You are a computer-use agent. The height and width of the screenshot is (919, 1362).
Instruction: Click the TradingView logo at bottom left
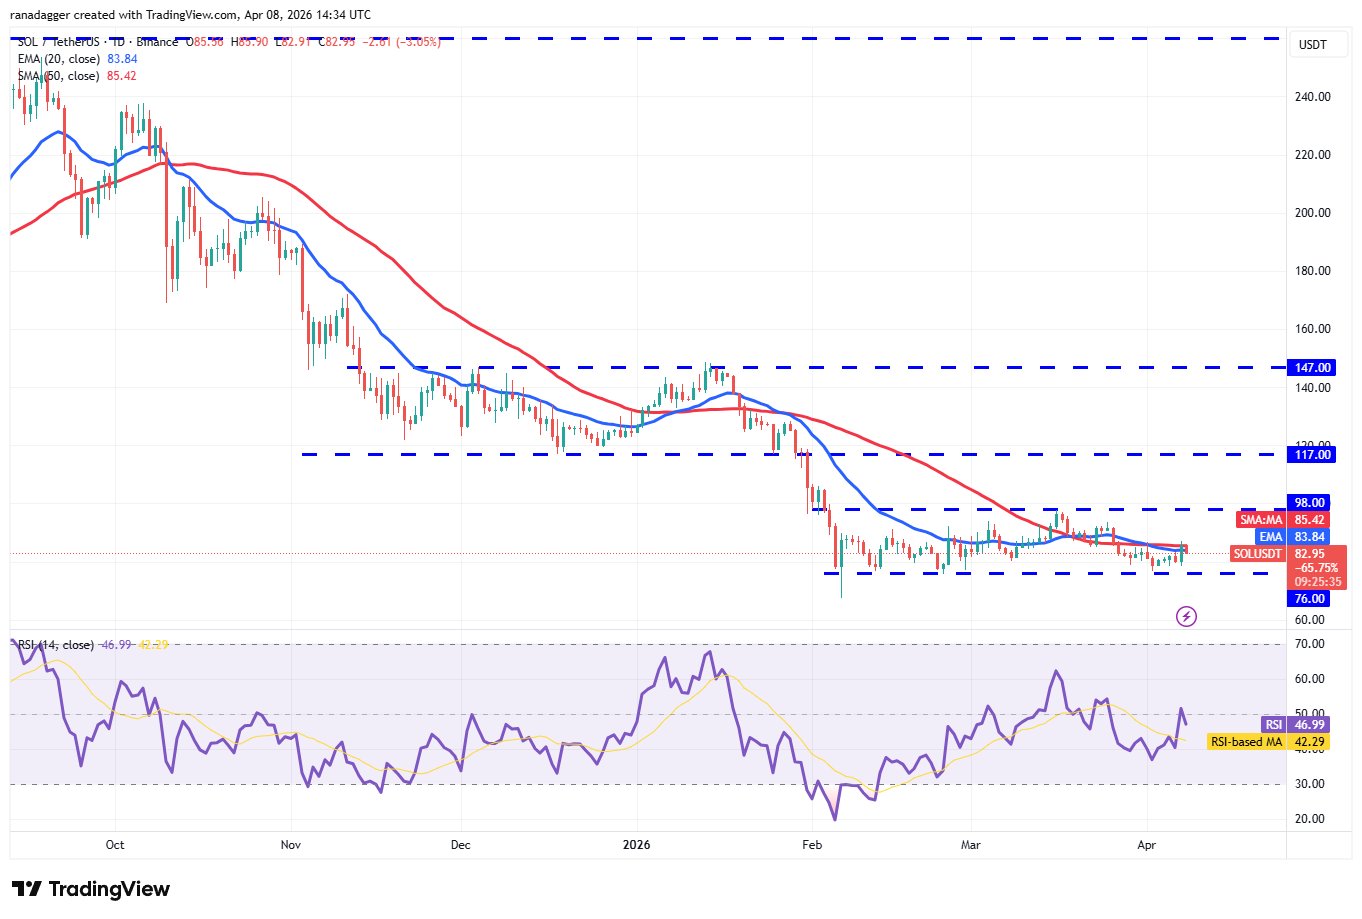91,889
